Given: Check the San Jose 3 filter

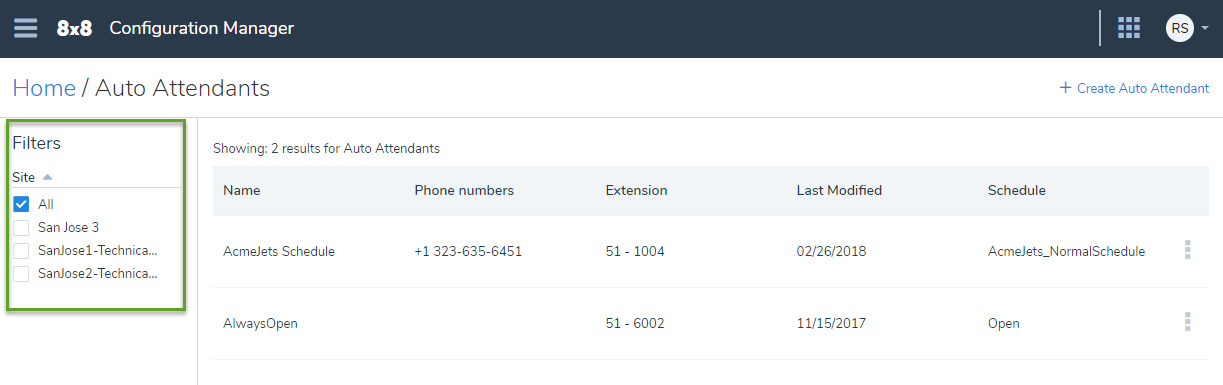Looking at the screenshot, I should pyautogui.click(x=21, y=227).
